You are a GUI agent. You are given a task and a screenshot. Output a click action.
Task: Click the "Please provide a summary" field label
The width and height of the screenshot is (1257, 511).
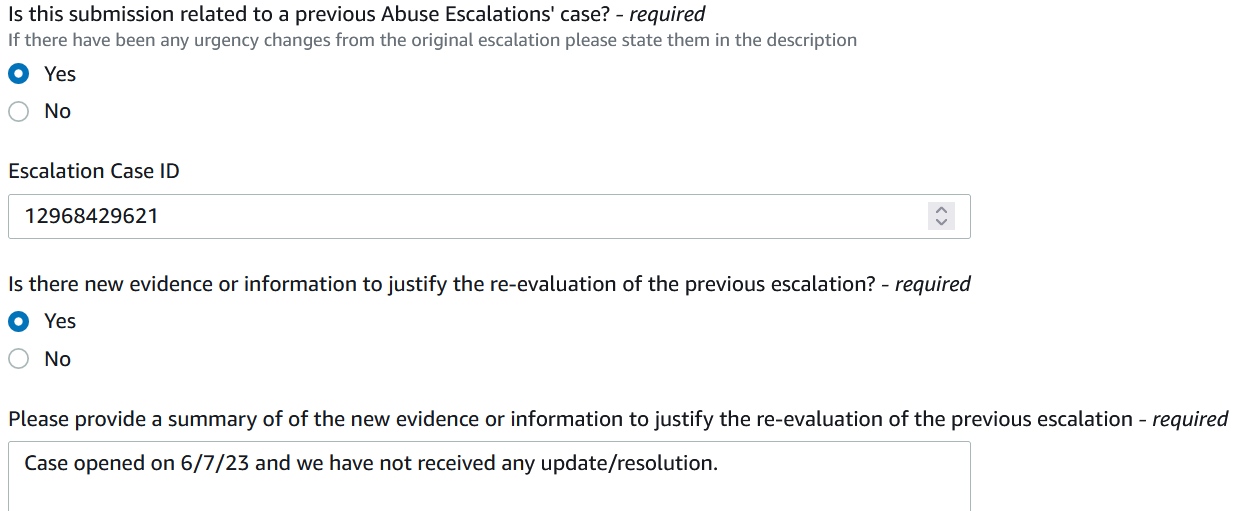coord(618,419)
